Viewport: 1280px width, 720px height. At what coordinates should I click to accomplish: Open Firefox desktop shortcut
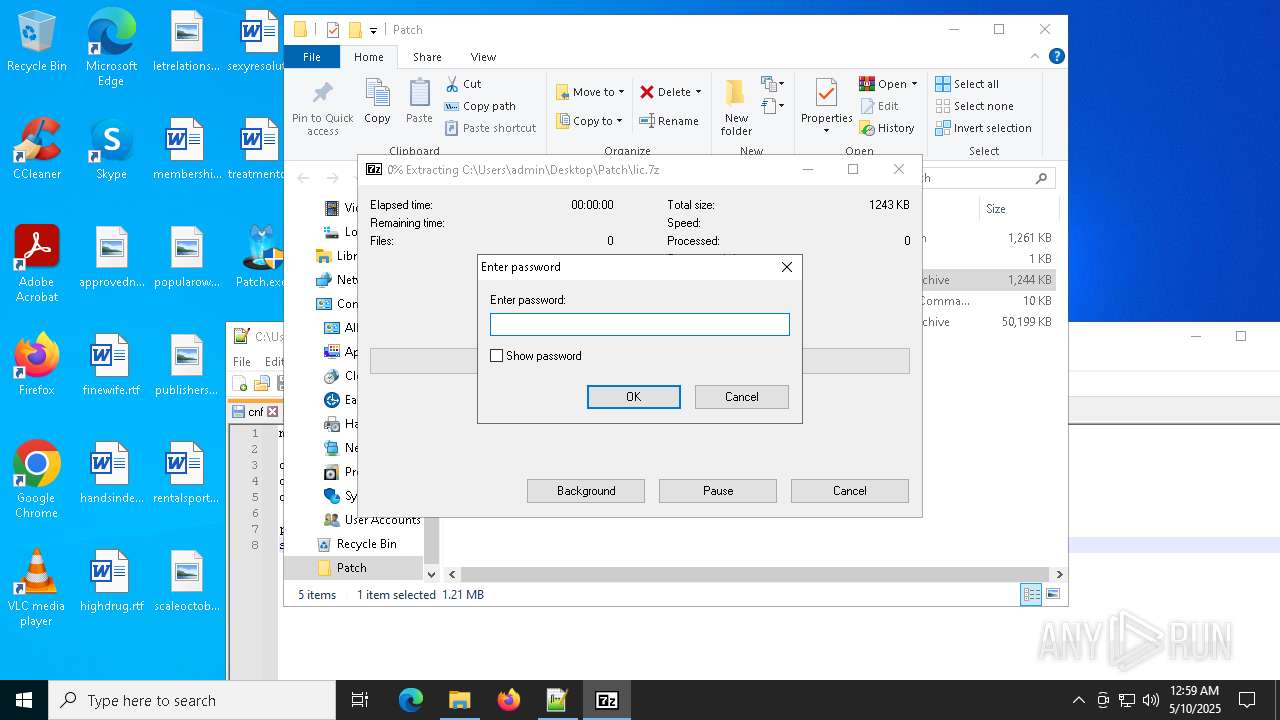[37, 365]
